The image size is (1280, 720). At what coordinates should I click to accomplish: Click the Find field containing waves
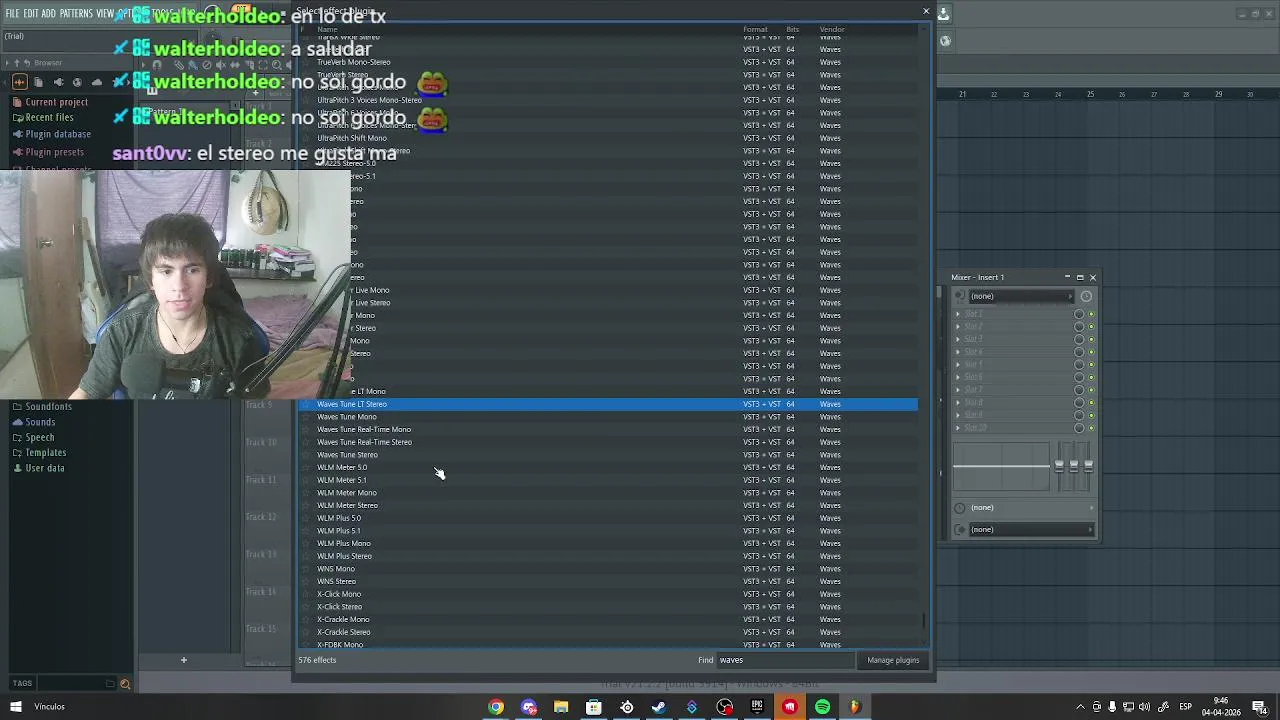[x=785, y=660]
